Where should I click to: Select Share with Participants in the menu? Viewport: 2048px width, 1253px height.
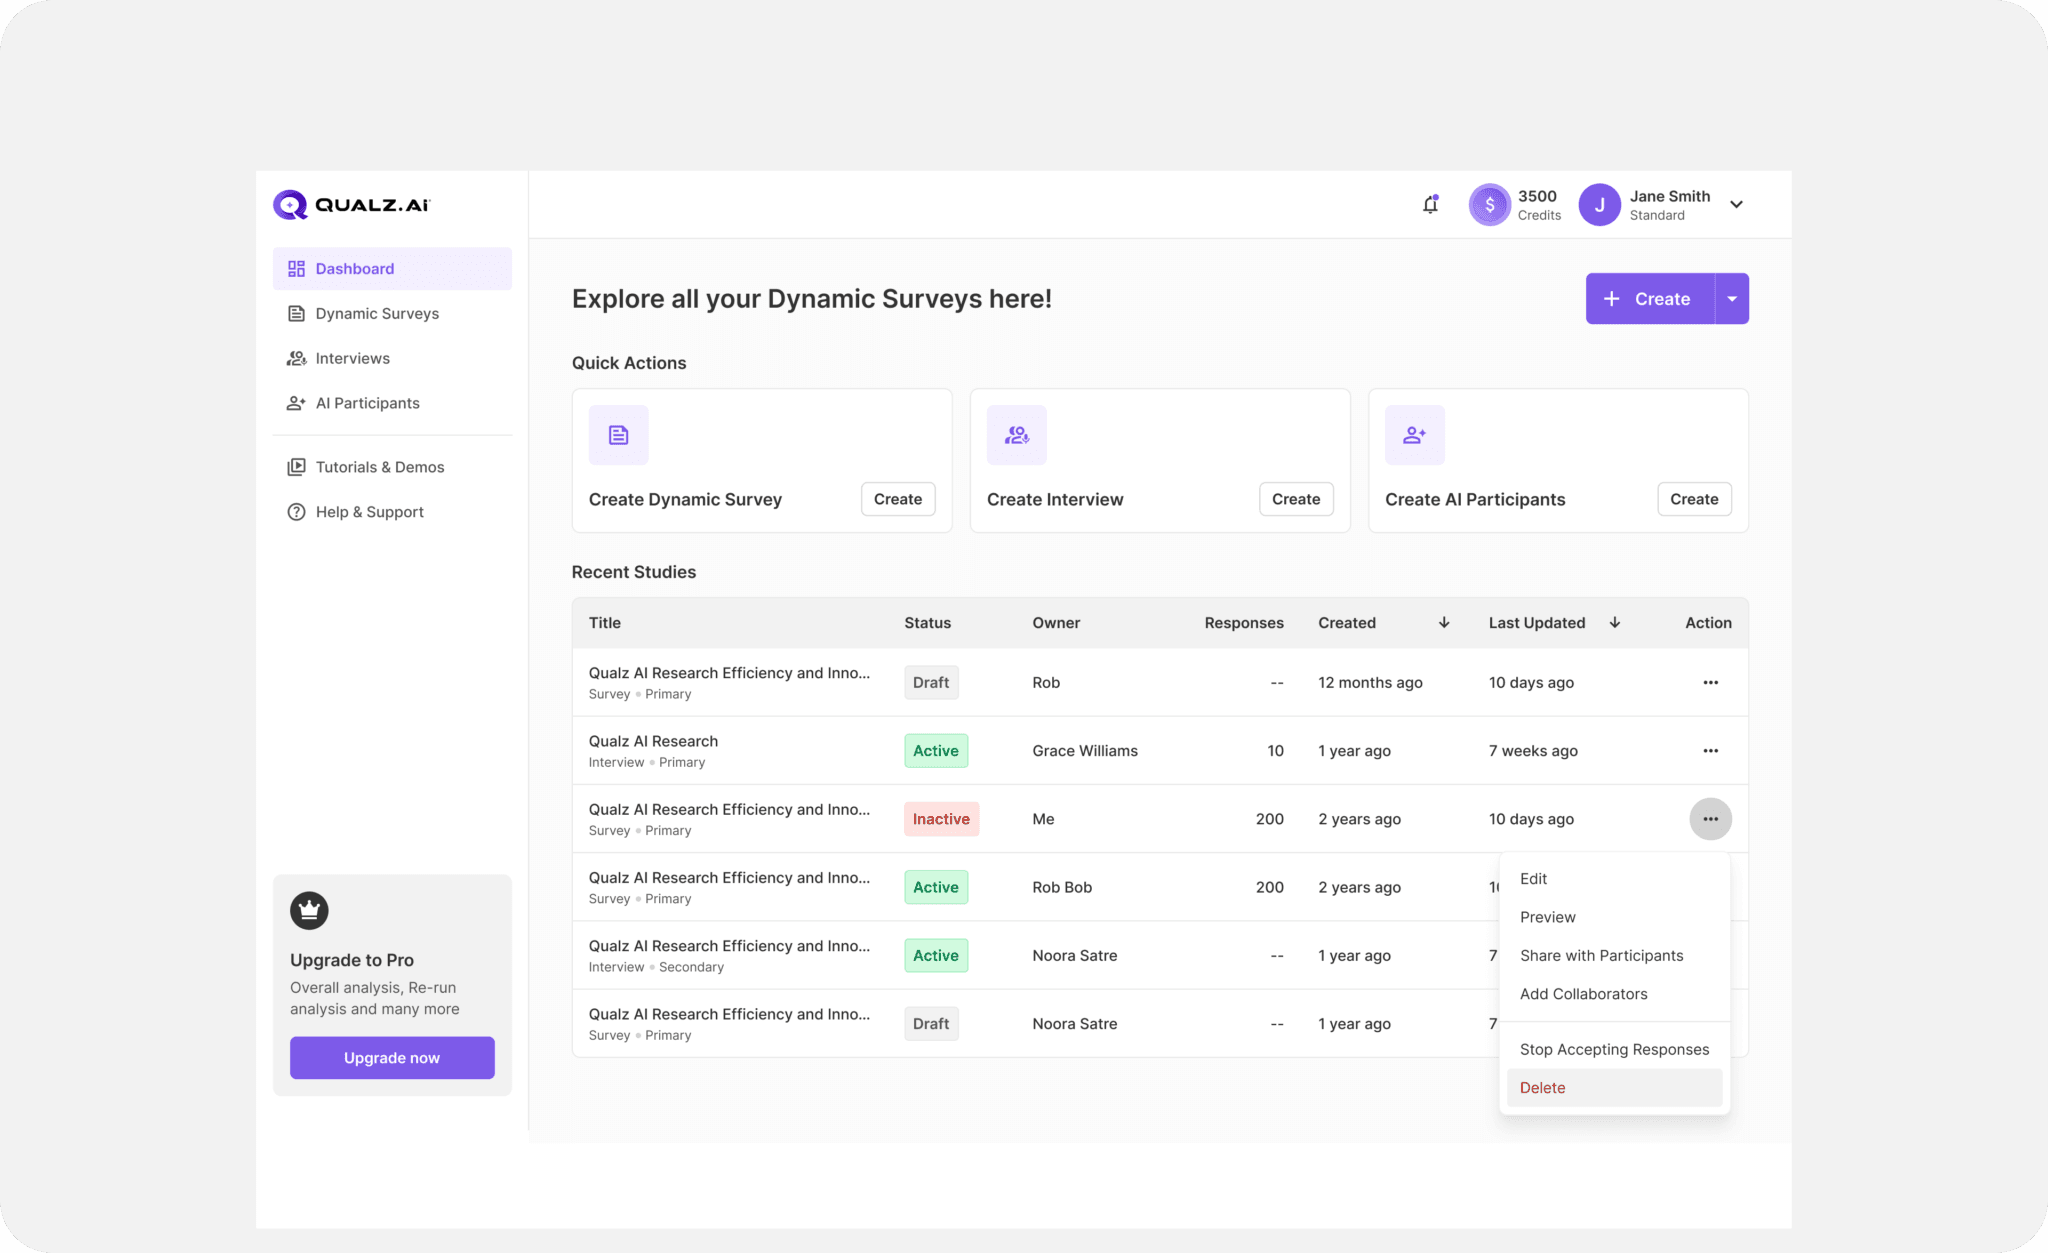click(x=1601, y=955)
